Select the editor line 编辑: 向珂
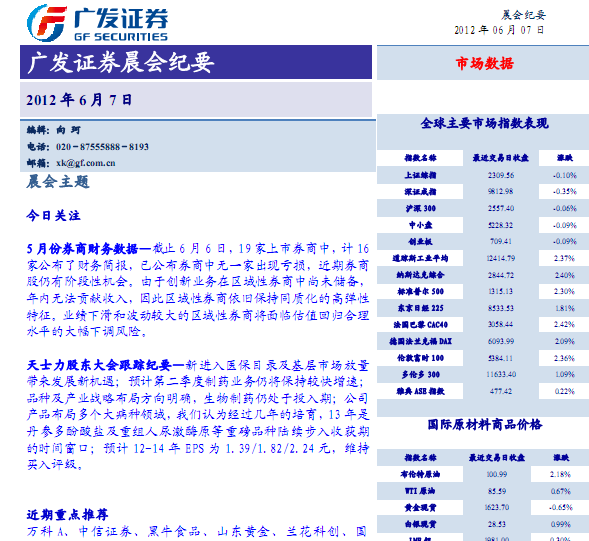 coord(53,130)
